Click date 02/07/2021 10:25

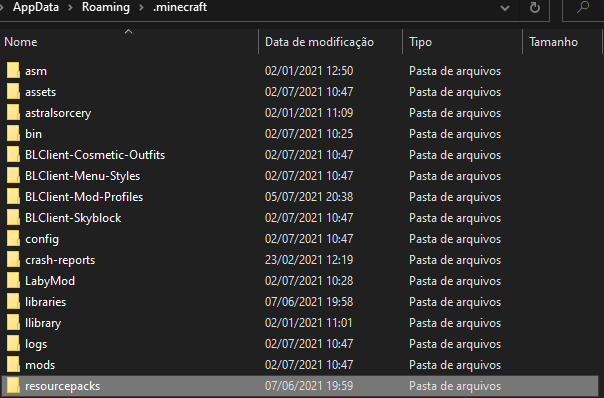pos(309,134)
